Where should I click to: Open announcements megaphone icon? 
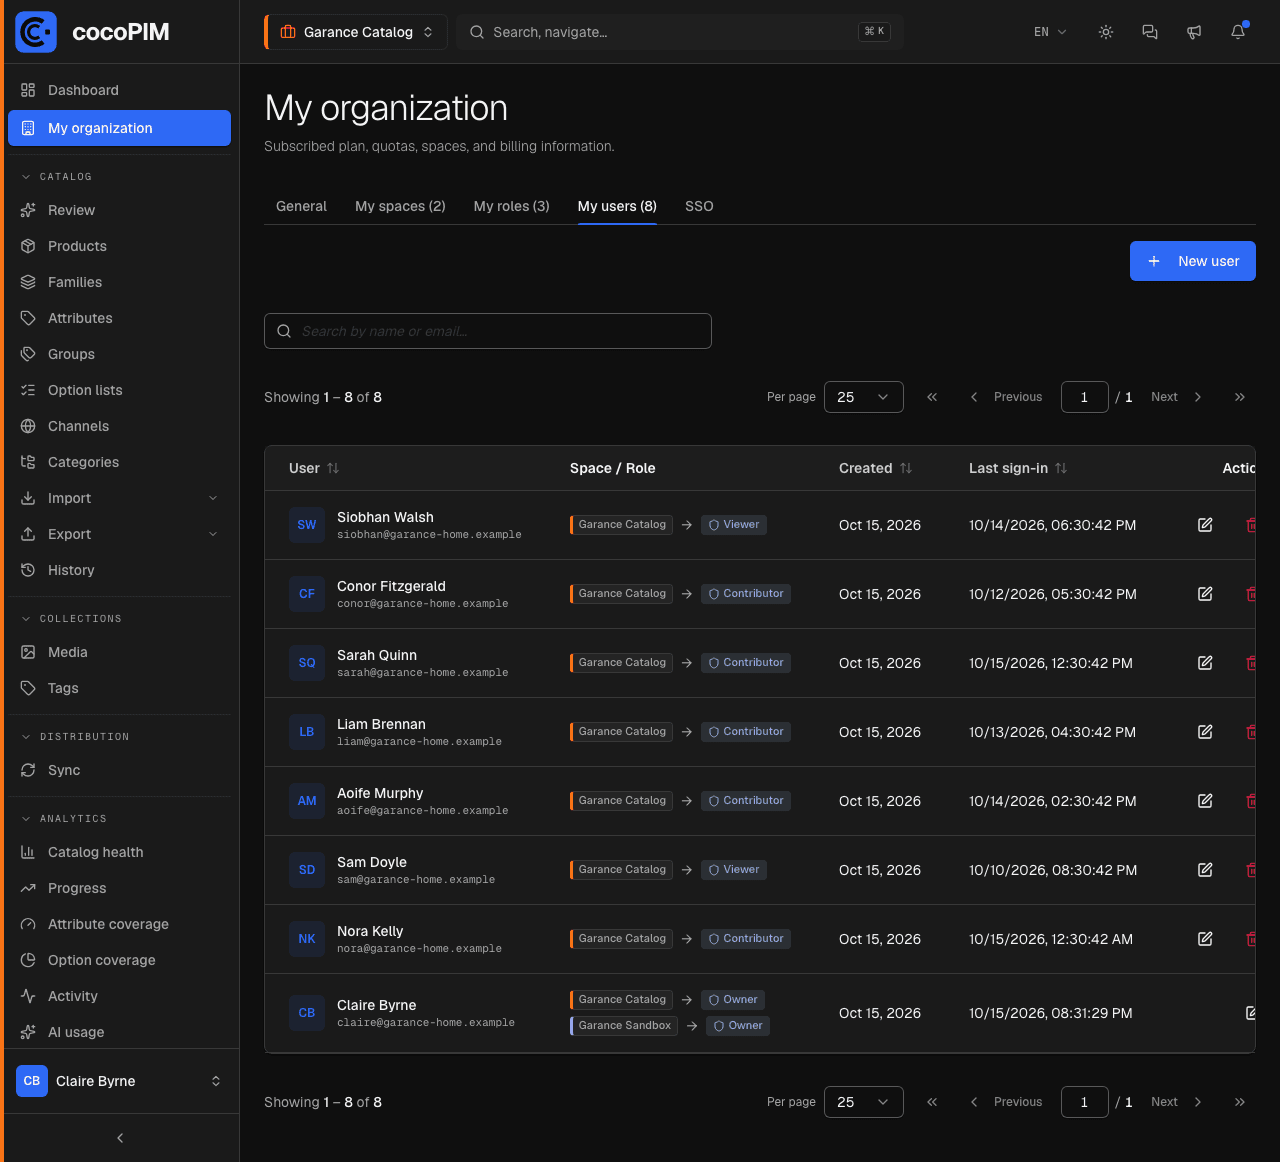(1194, 32)
